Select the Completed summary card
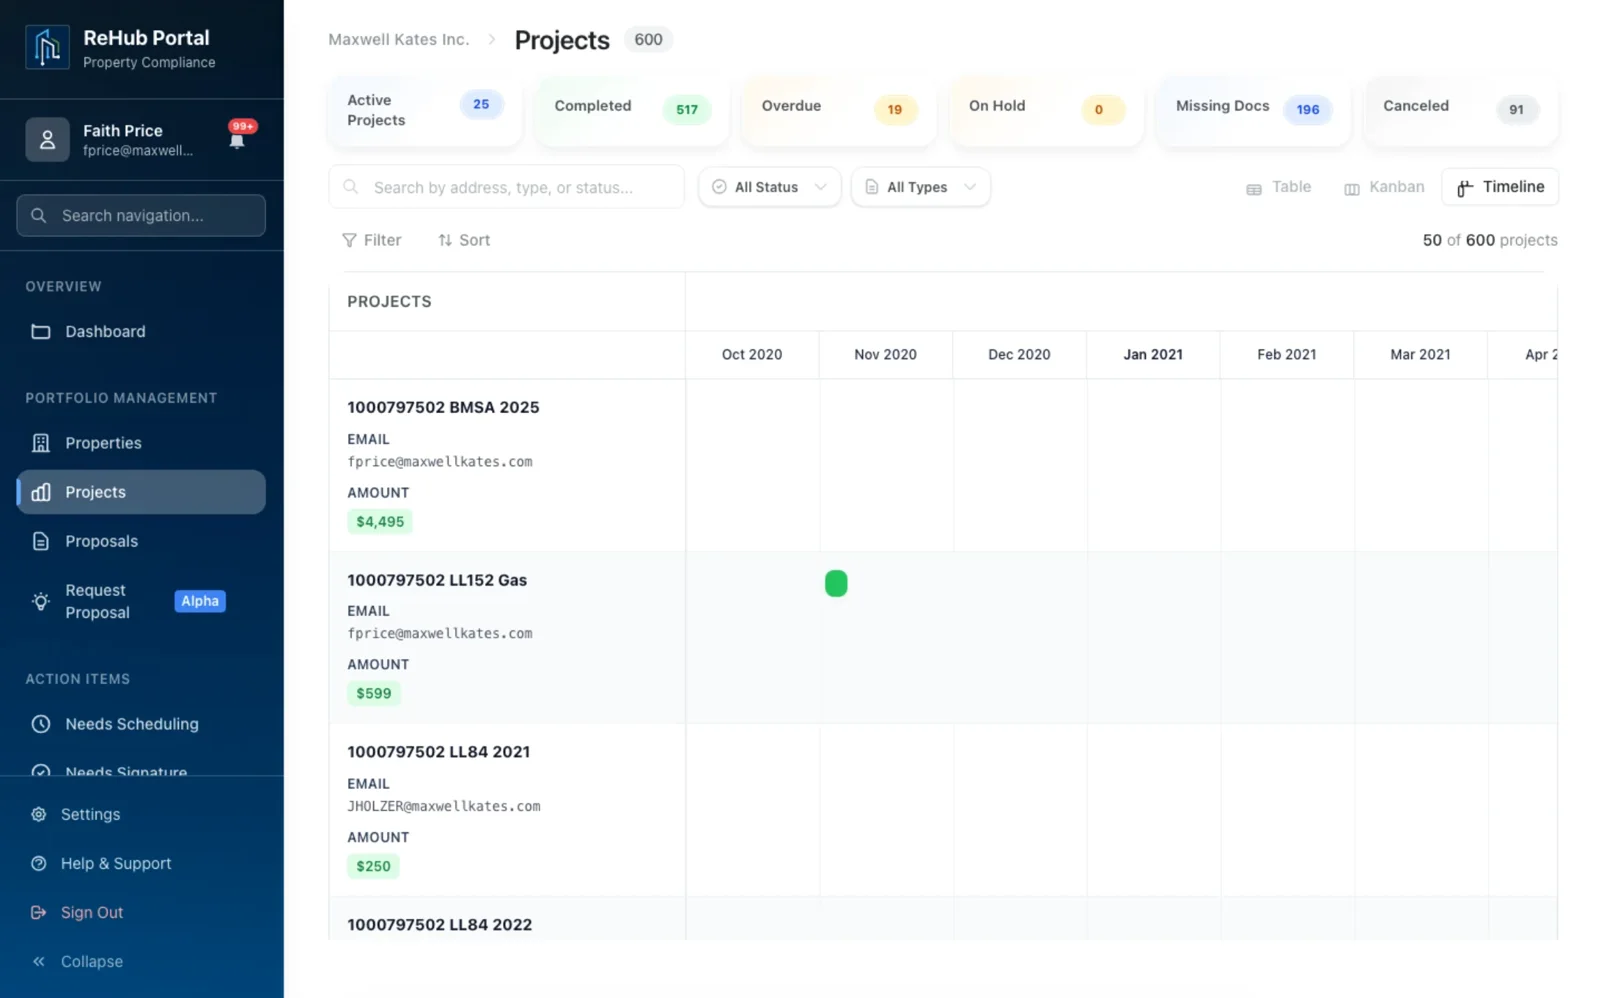This screenshot has width=1600, height=998. pos(632,111)
